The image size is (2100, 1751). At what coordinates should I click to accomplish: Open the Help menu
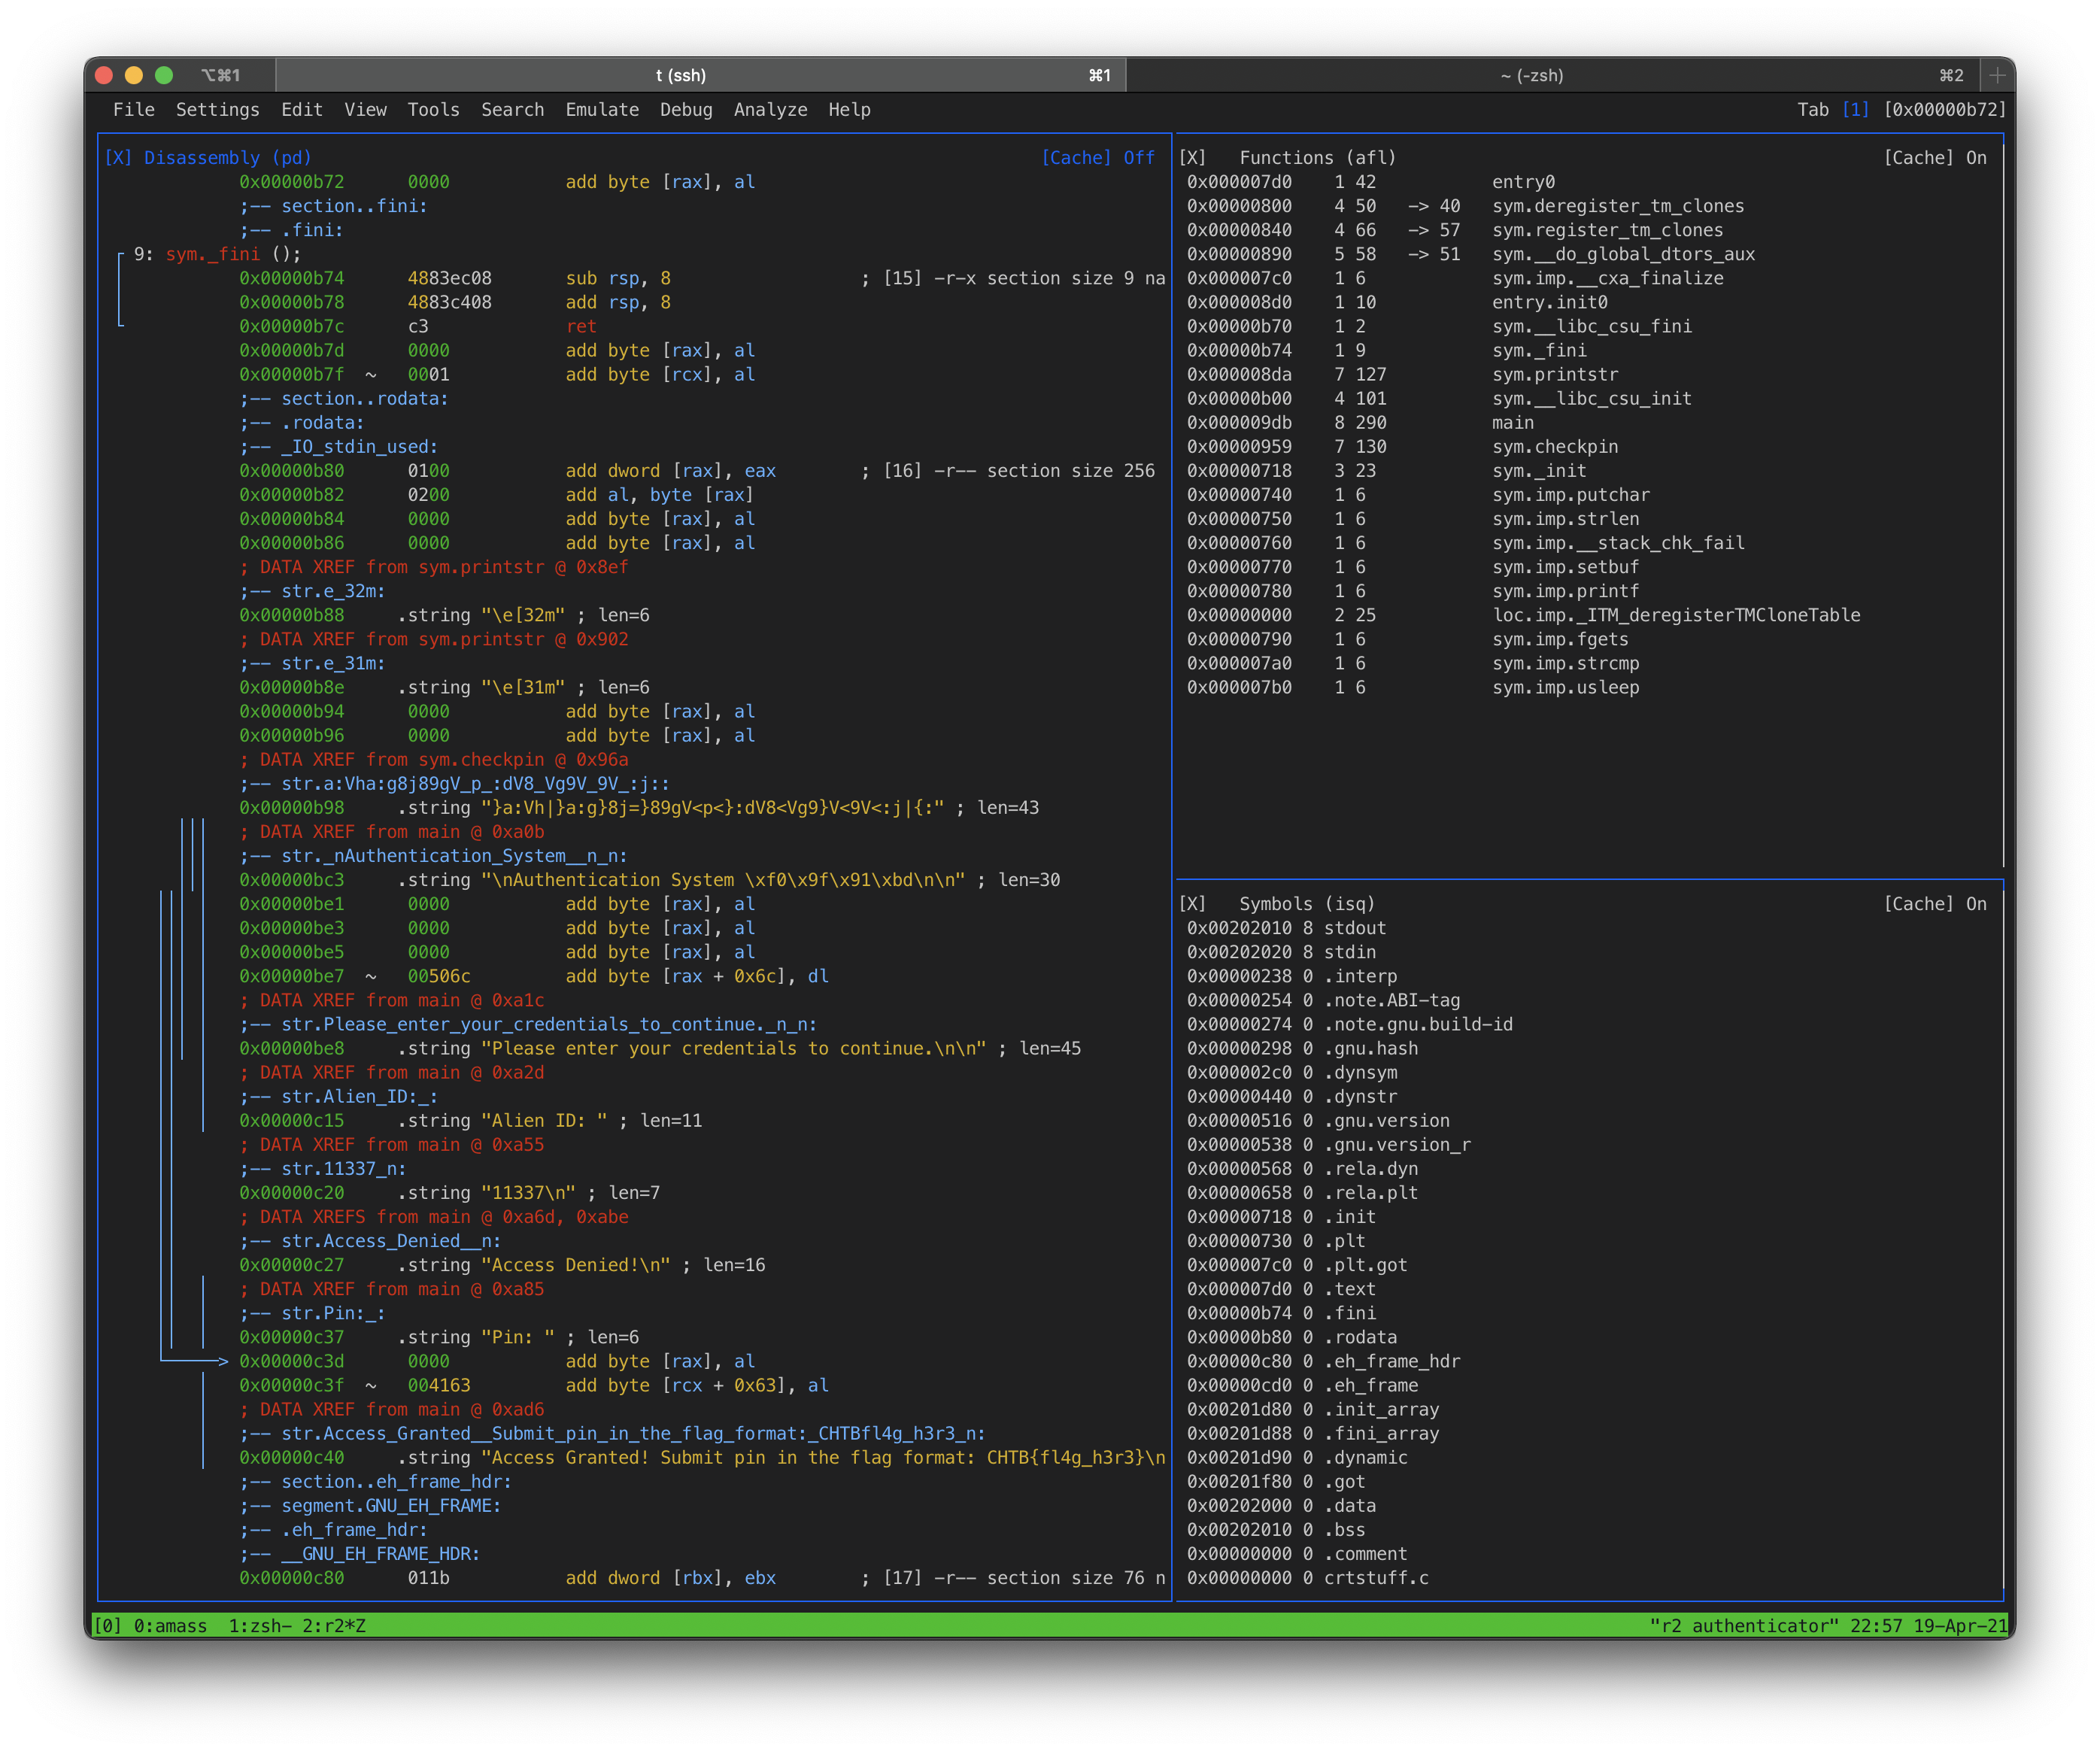coord(849,109)
